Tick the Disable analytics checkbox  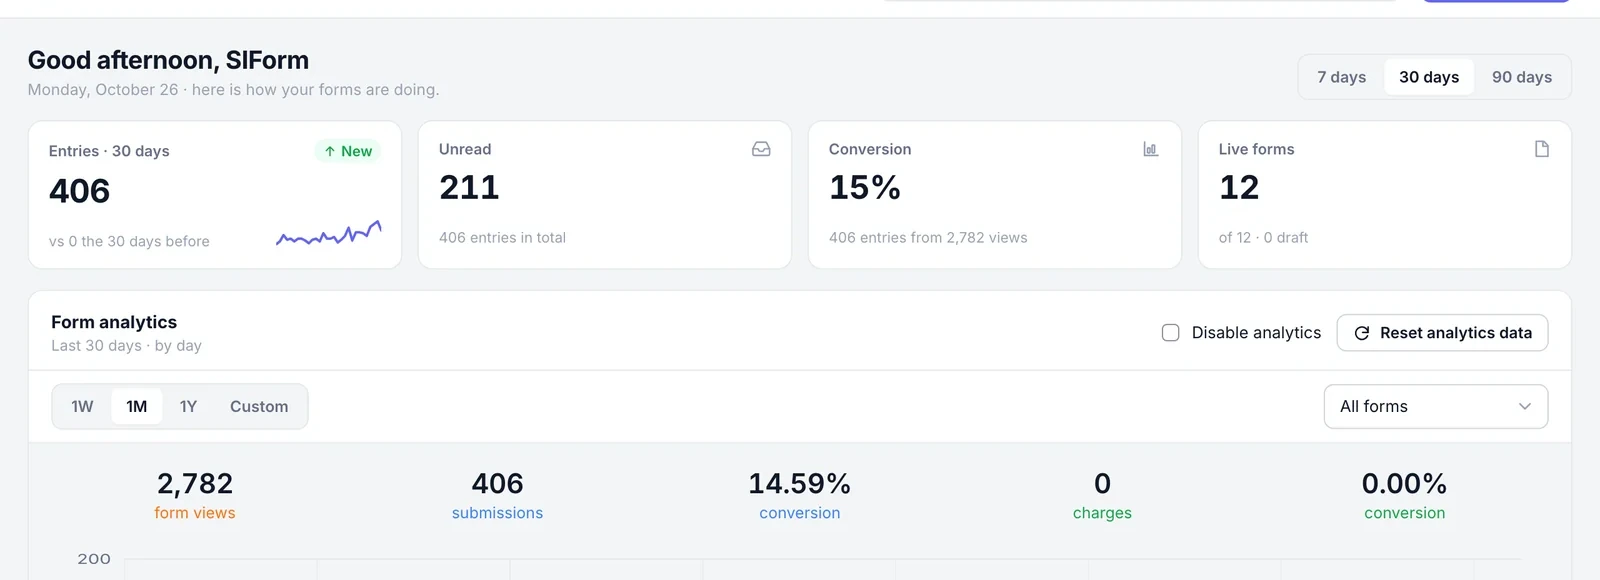coord(1170,333)
